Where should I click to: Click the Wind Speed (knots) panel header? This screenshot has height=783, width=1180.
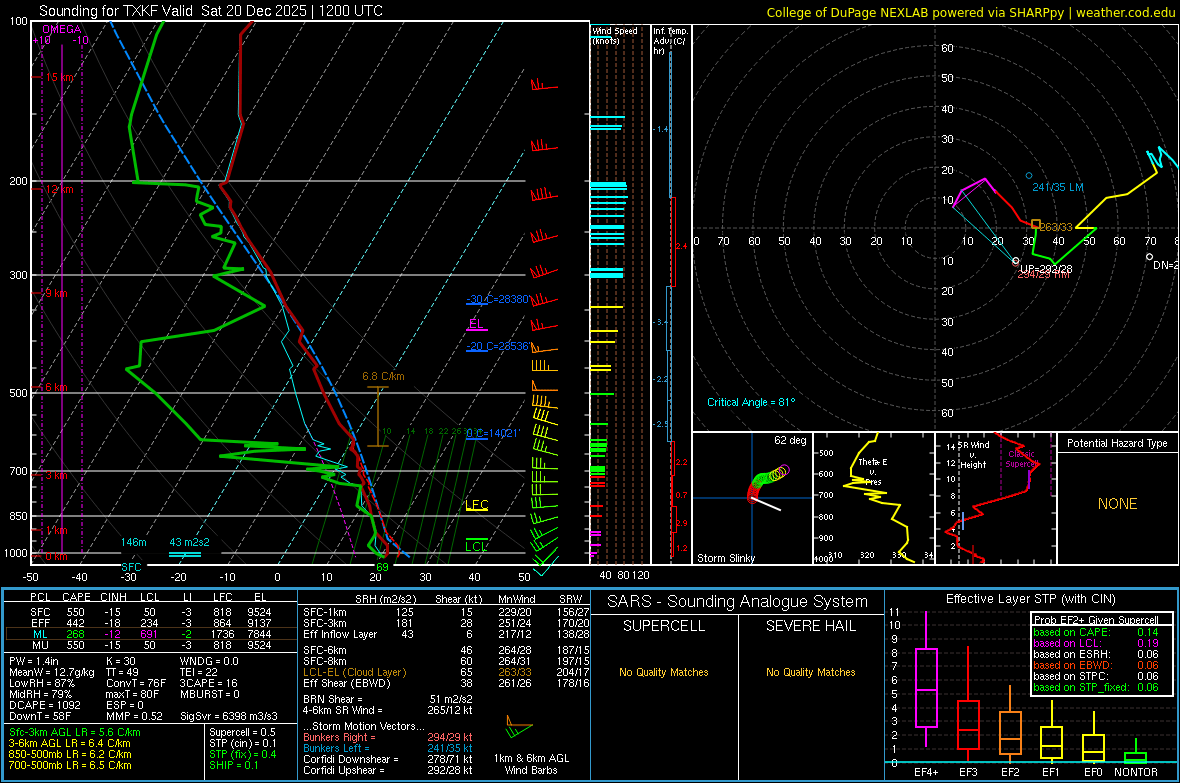point(614,35)
